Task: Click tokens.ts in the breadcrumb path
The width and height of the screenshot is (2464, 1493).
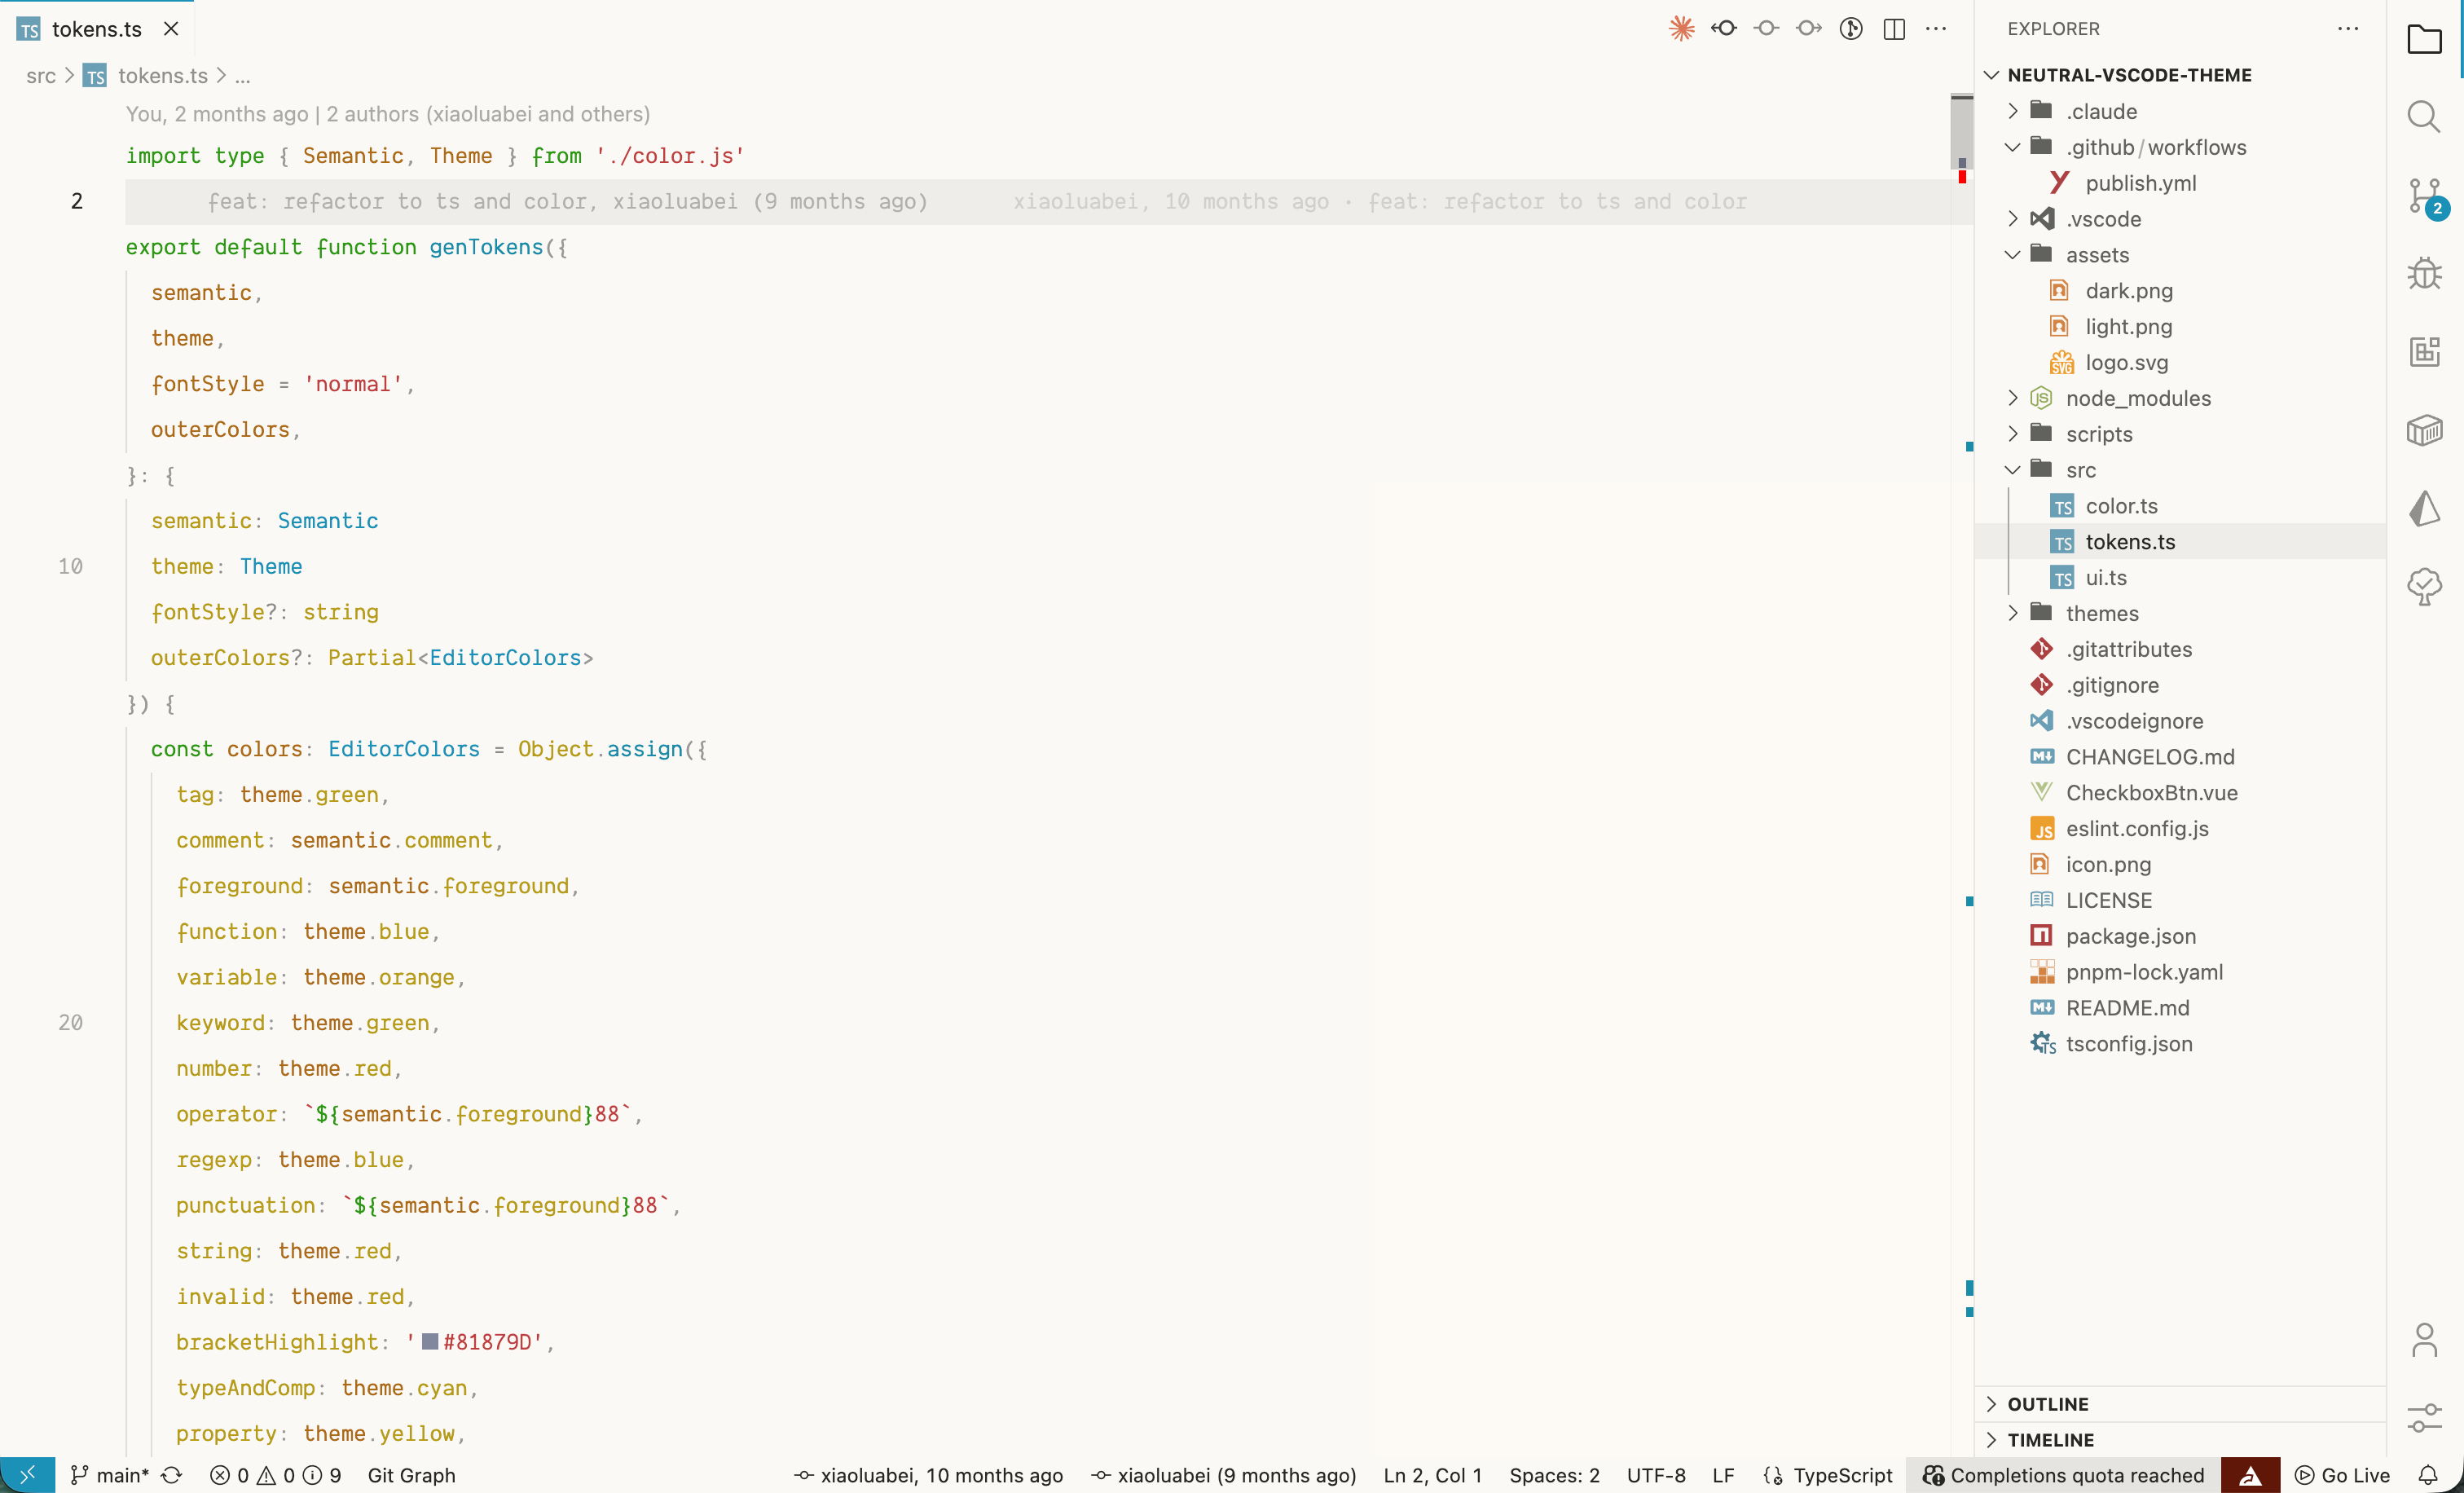Action: coord(163,75)
